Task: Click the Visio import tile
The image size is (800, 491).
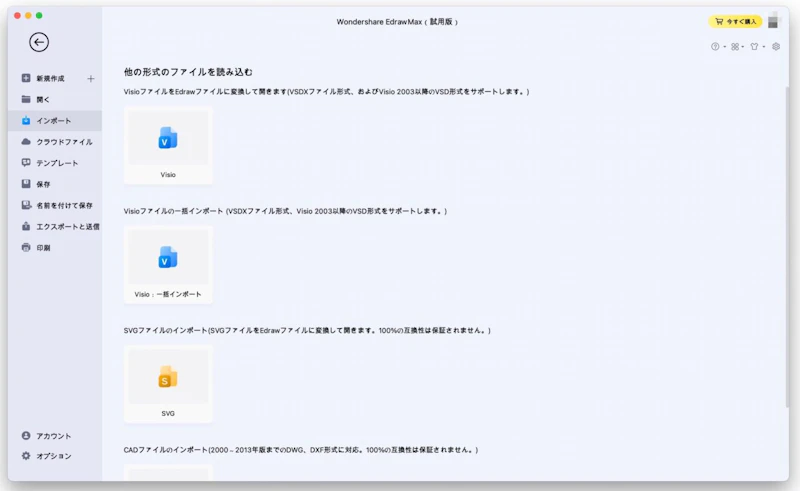Action: 168,145
